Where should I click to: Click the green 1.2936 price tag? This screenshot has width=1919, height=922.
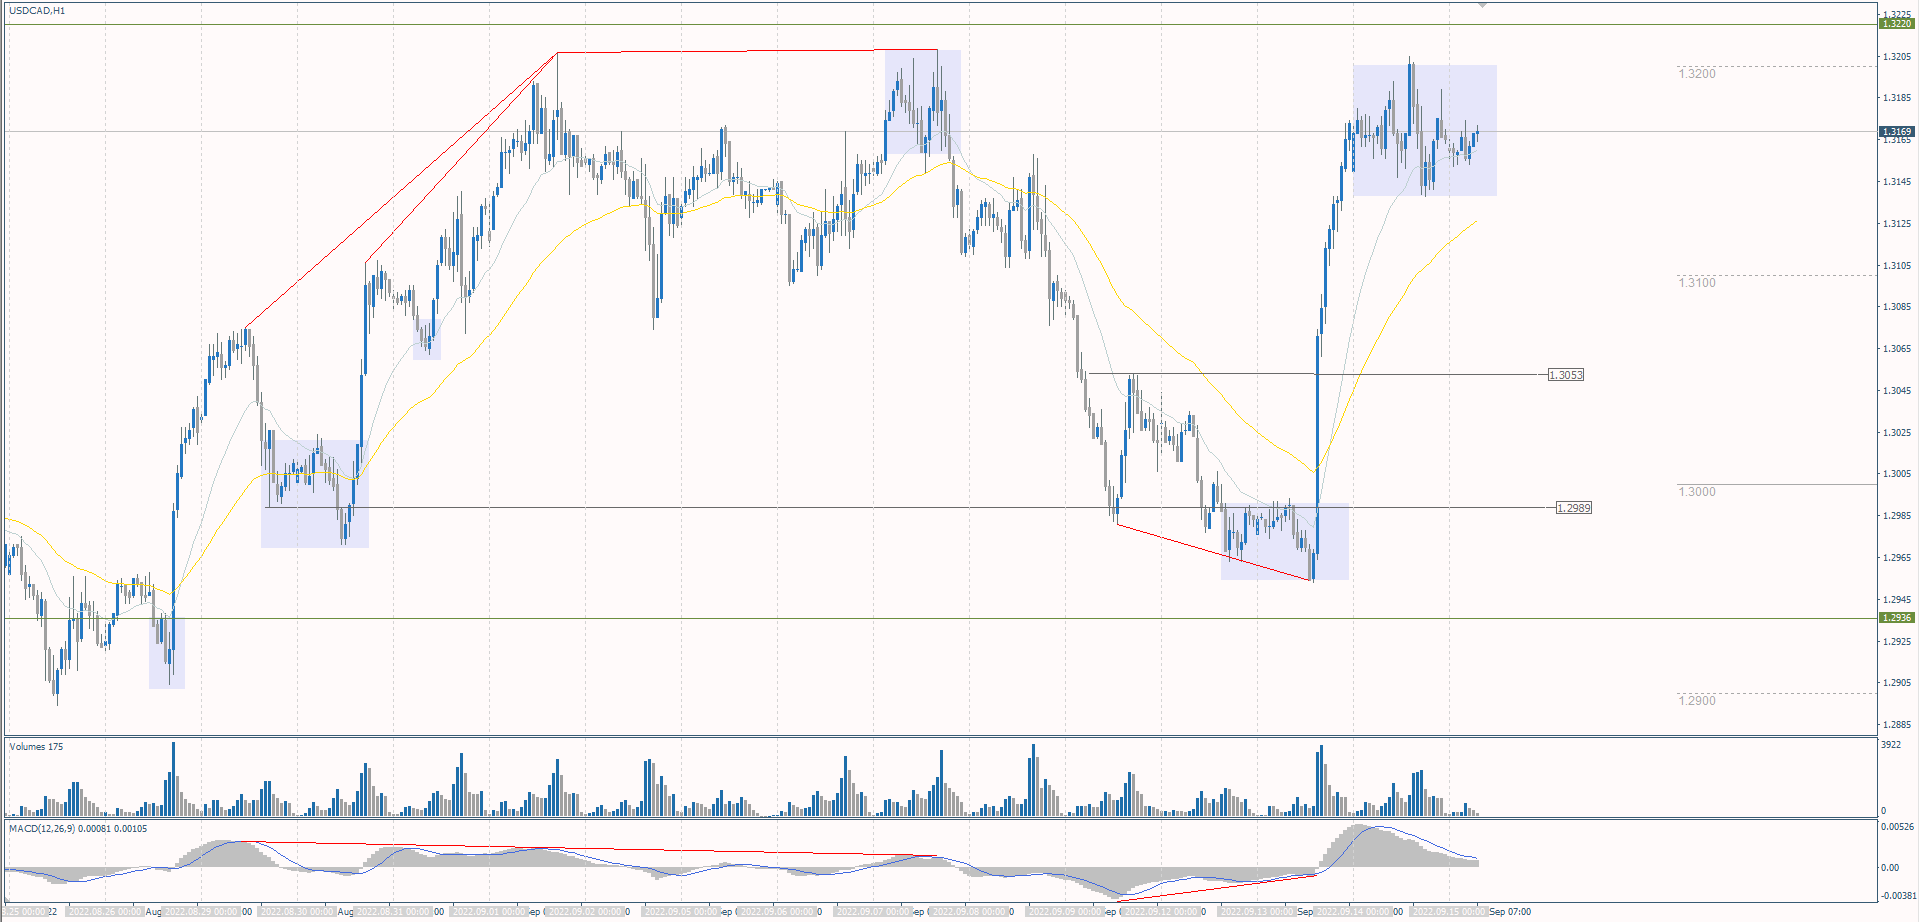(1897, 617)
